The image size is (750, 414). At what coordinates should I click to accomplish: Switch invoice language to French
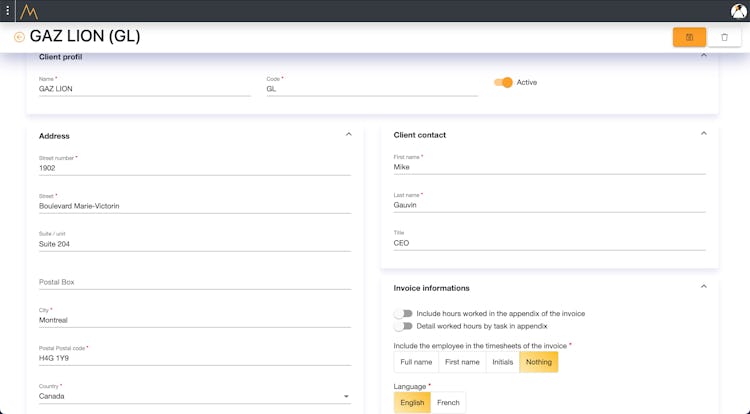pyautogui.click(x=448, y=403)
